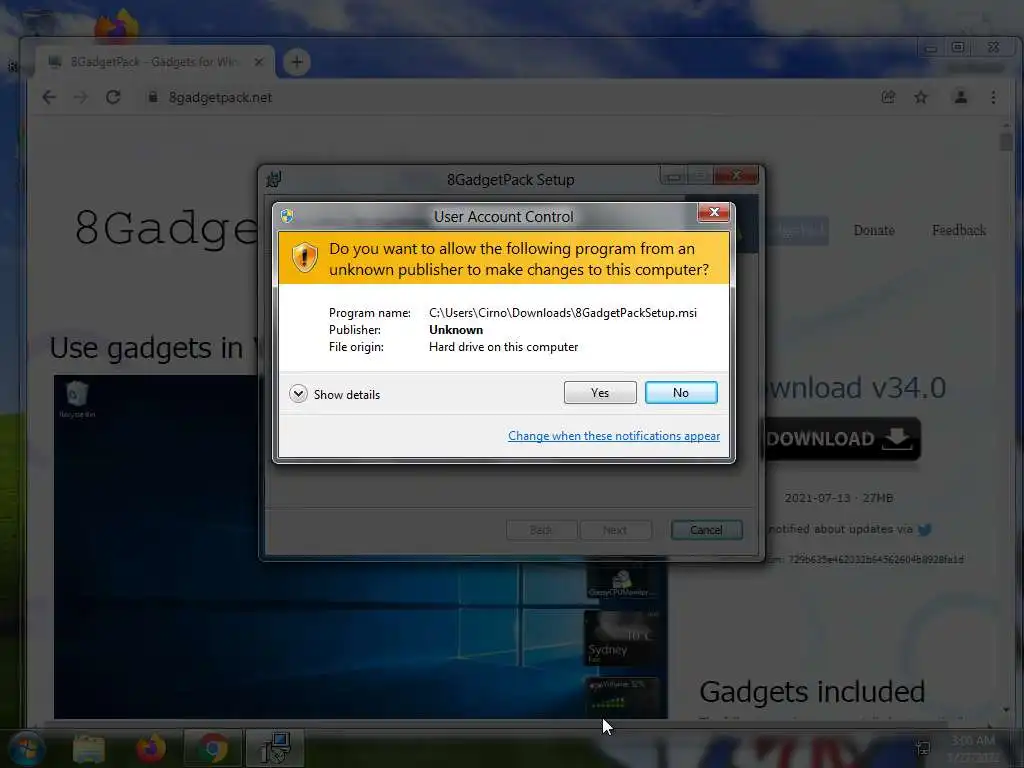
Task: Open 'Change when these notifications appear' link
Action: tap(614, 436)
